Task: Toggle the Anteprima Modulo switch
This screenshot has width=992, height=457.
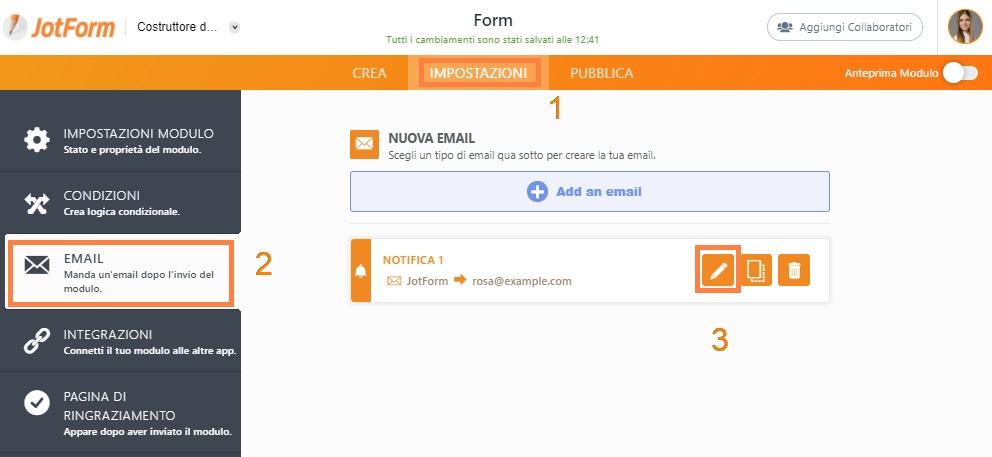Action: point(960,73)
